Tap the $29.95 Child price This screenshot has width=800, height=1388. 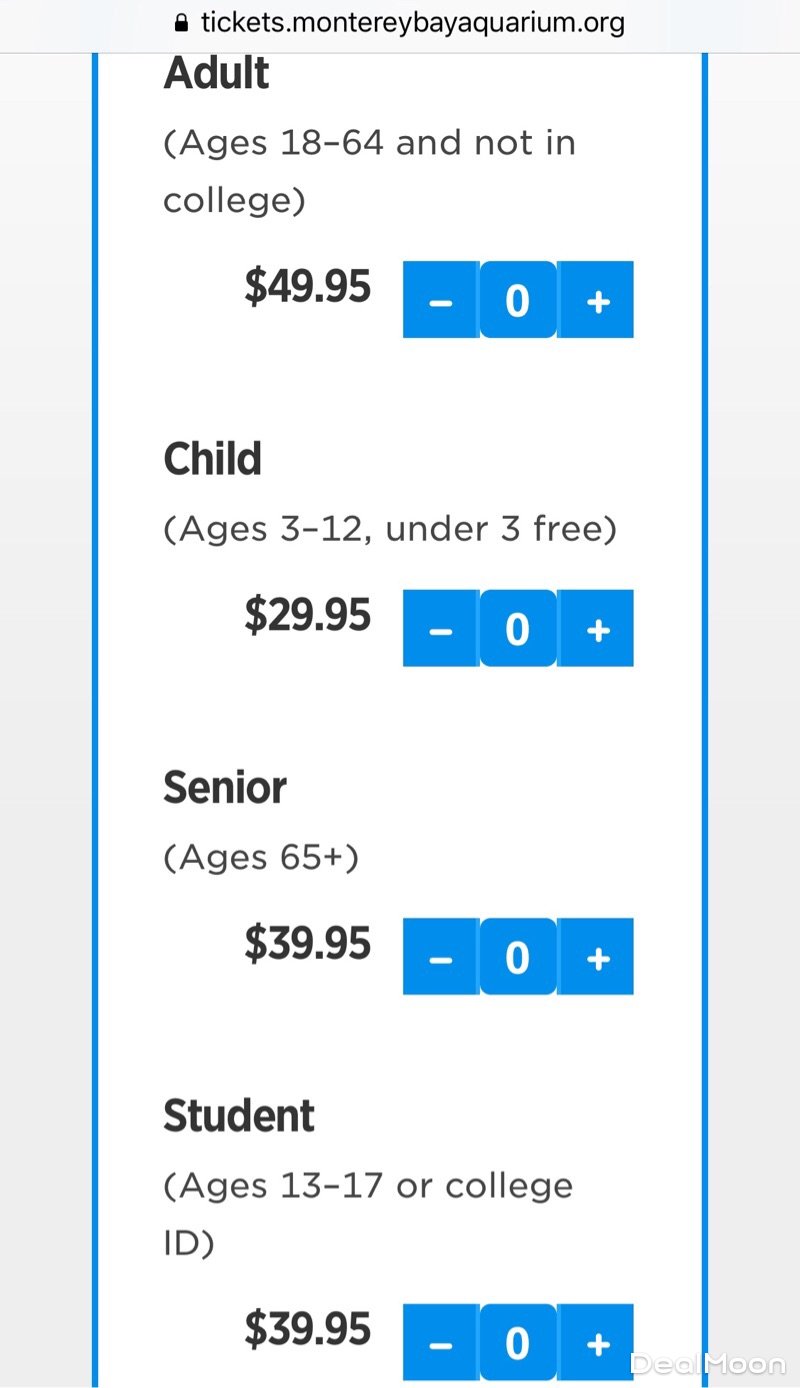[x=307, y=615]
